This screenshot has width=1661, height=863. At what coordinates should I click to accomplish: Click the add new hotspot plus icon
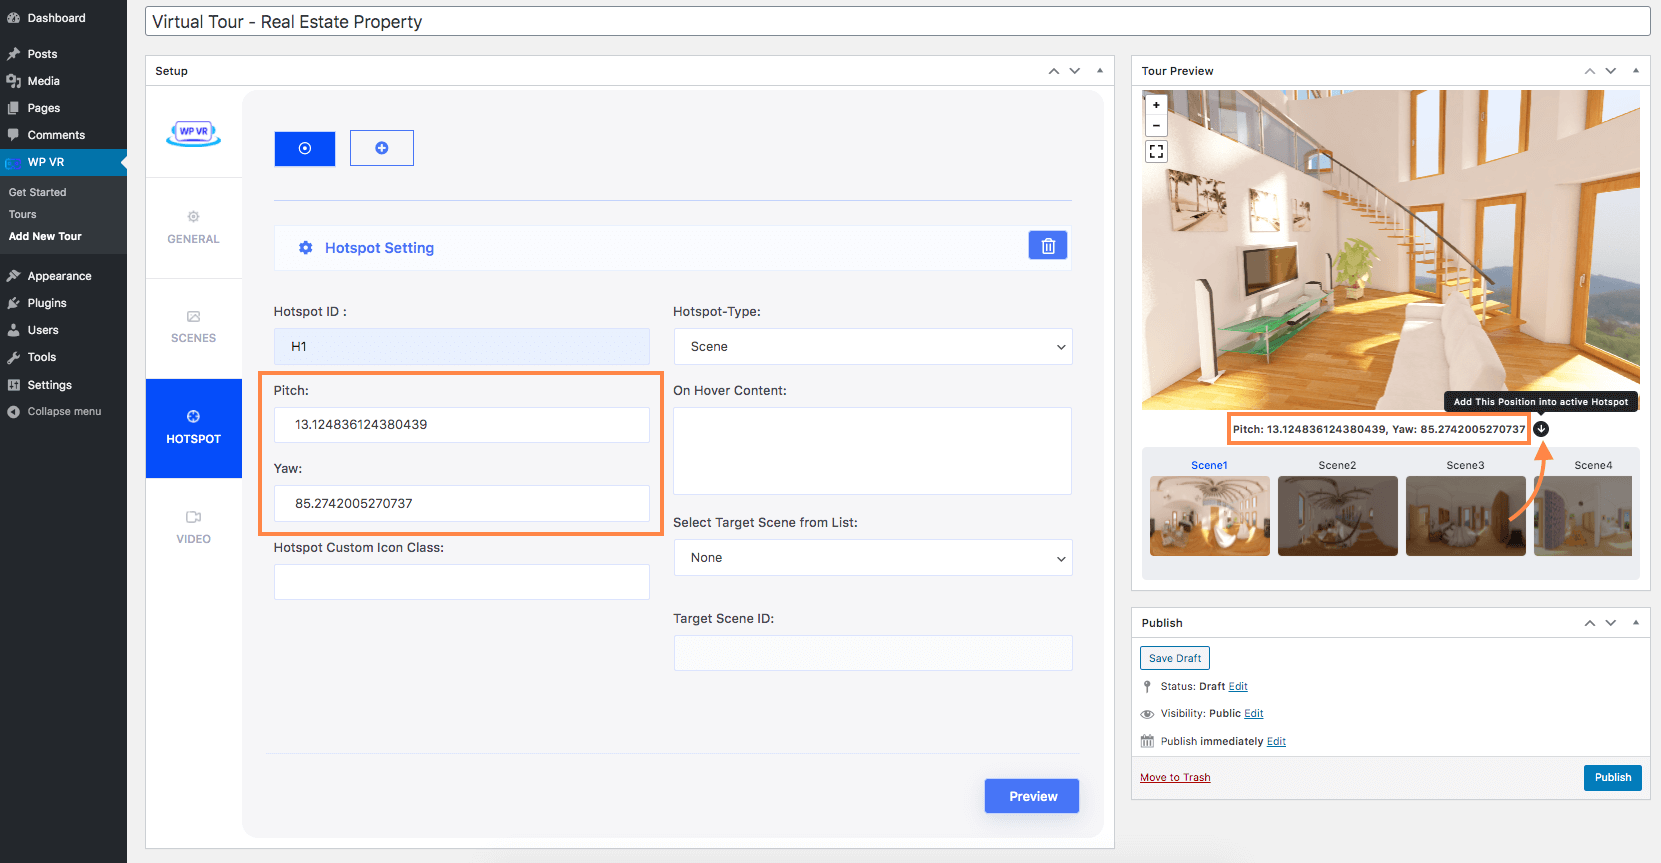click(381, 148)
